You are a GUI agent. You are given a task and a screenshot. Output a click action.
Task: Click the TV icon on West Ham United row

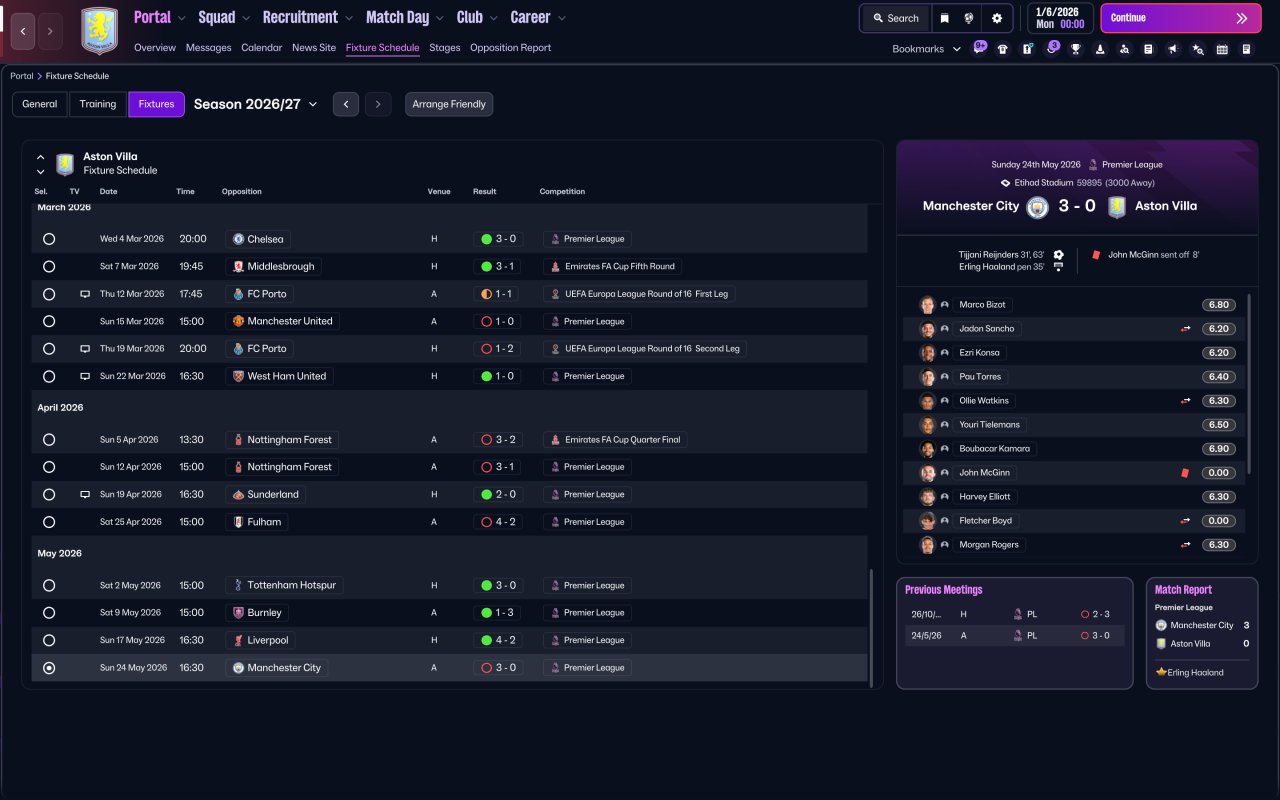pyautogui.click(x=85, y=376)
